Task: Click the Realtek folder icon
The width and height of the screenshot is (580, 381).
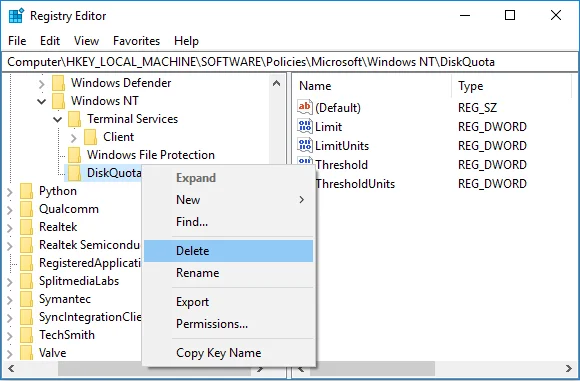Action: tap(27, 227)
